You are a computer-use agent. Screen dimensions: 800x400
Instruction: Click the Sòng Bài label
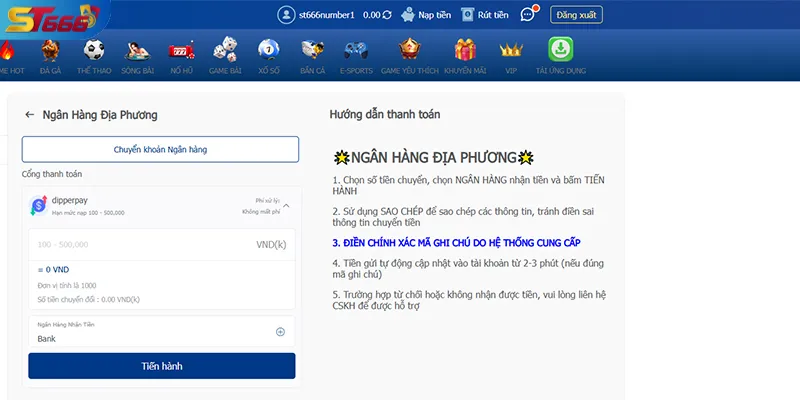click(137, 71)
